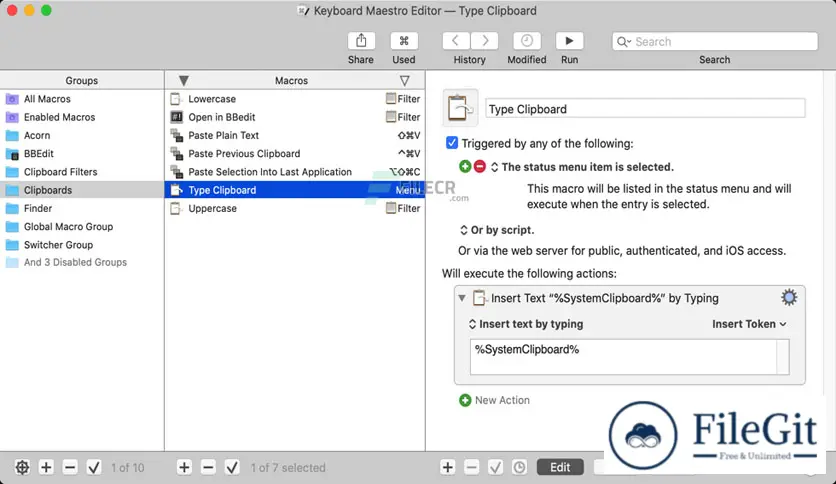836x484 pixels.
Task: Add a new macro group
Action: tap(46, 467)
